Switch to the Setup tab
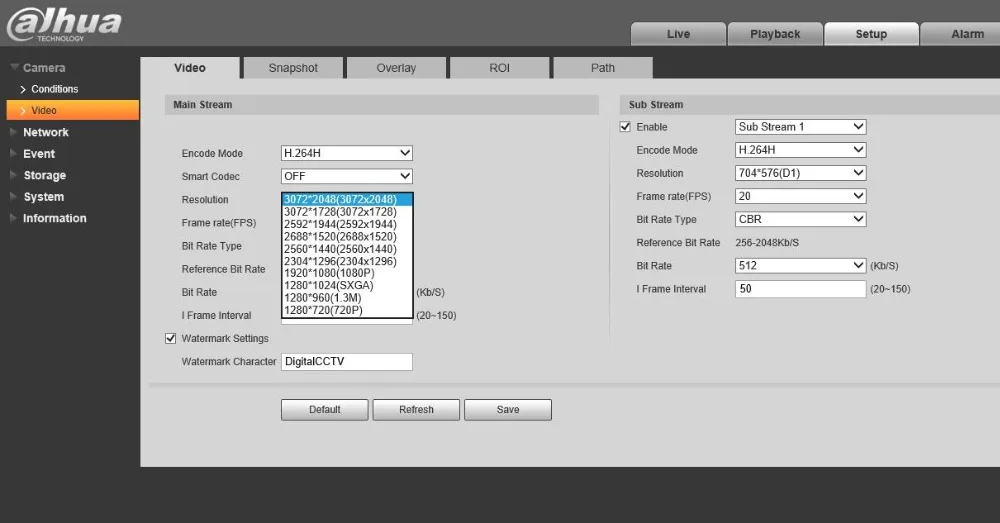The height and width of the screenshot is (523, 1000). 871,34
